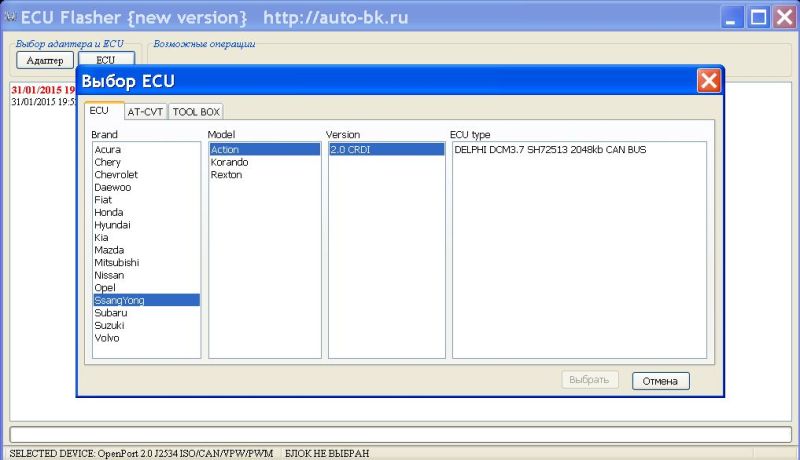Select Korando model
The image size is (800, 460).
point(229,162)
